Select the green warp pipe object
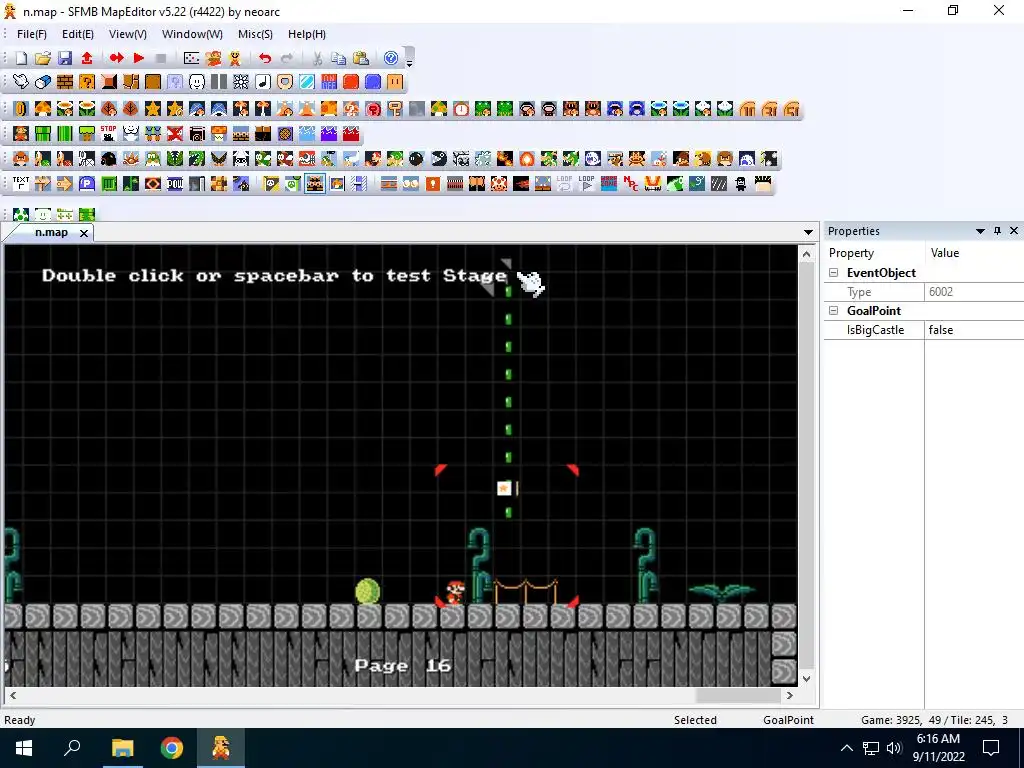Image resolution: width=1024 pixels, height=768 pixels. 42,134
